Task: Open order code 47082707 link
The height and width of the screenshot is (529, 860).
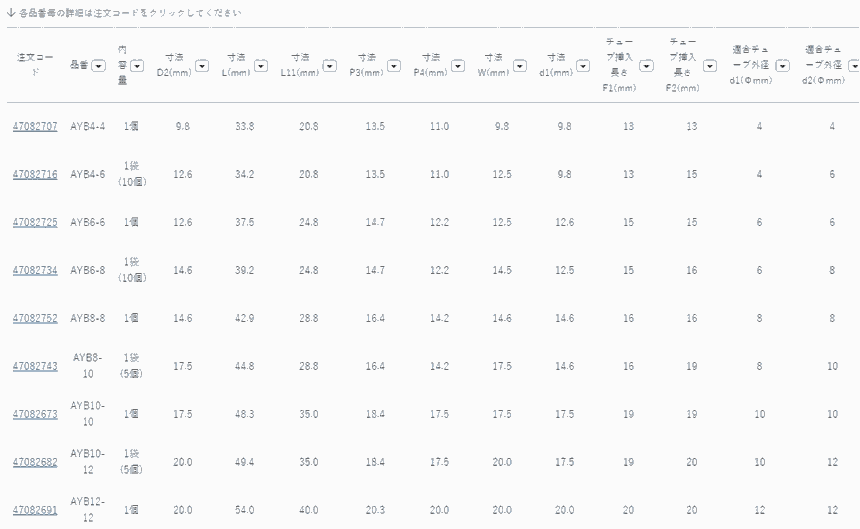Action: pyautogui.click(x=35, y=126)
